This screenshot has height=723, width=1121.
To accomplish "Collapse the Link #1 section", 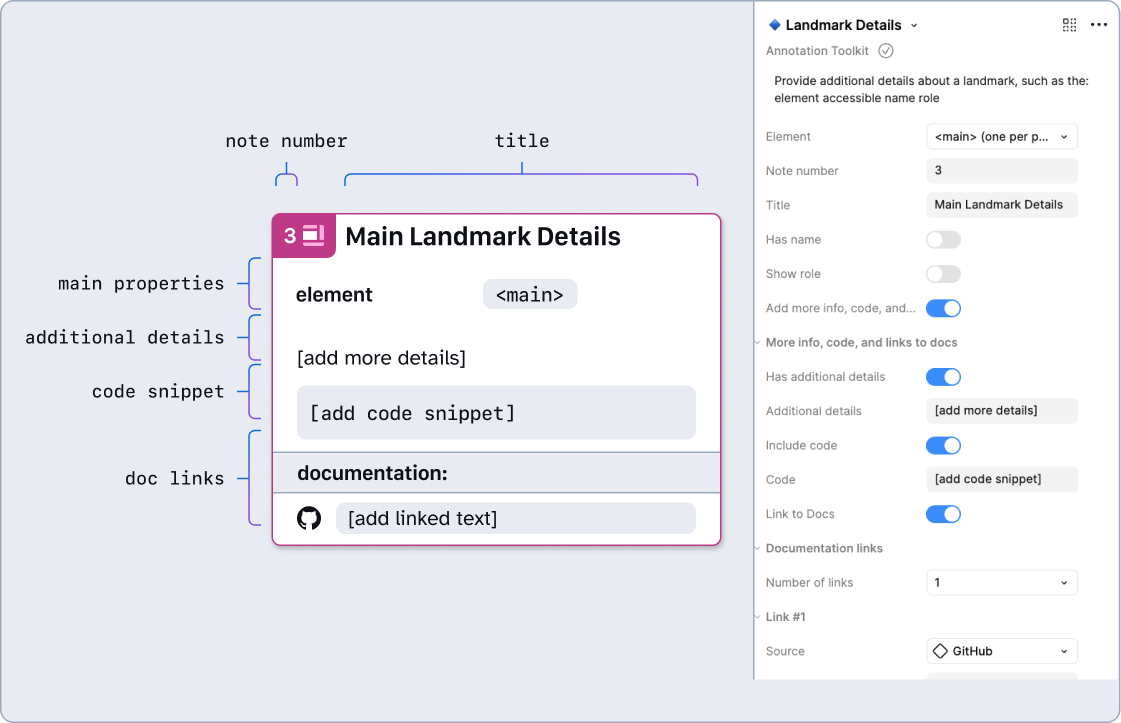I will tap(757, 617).
